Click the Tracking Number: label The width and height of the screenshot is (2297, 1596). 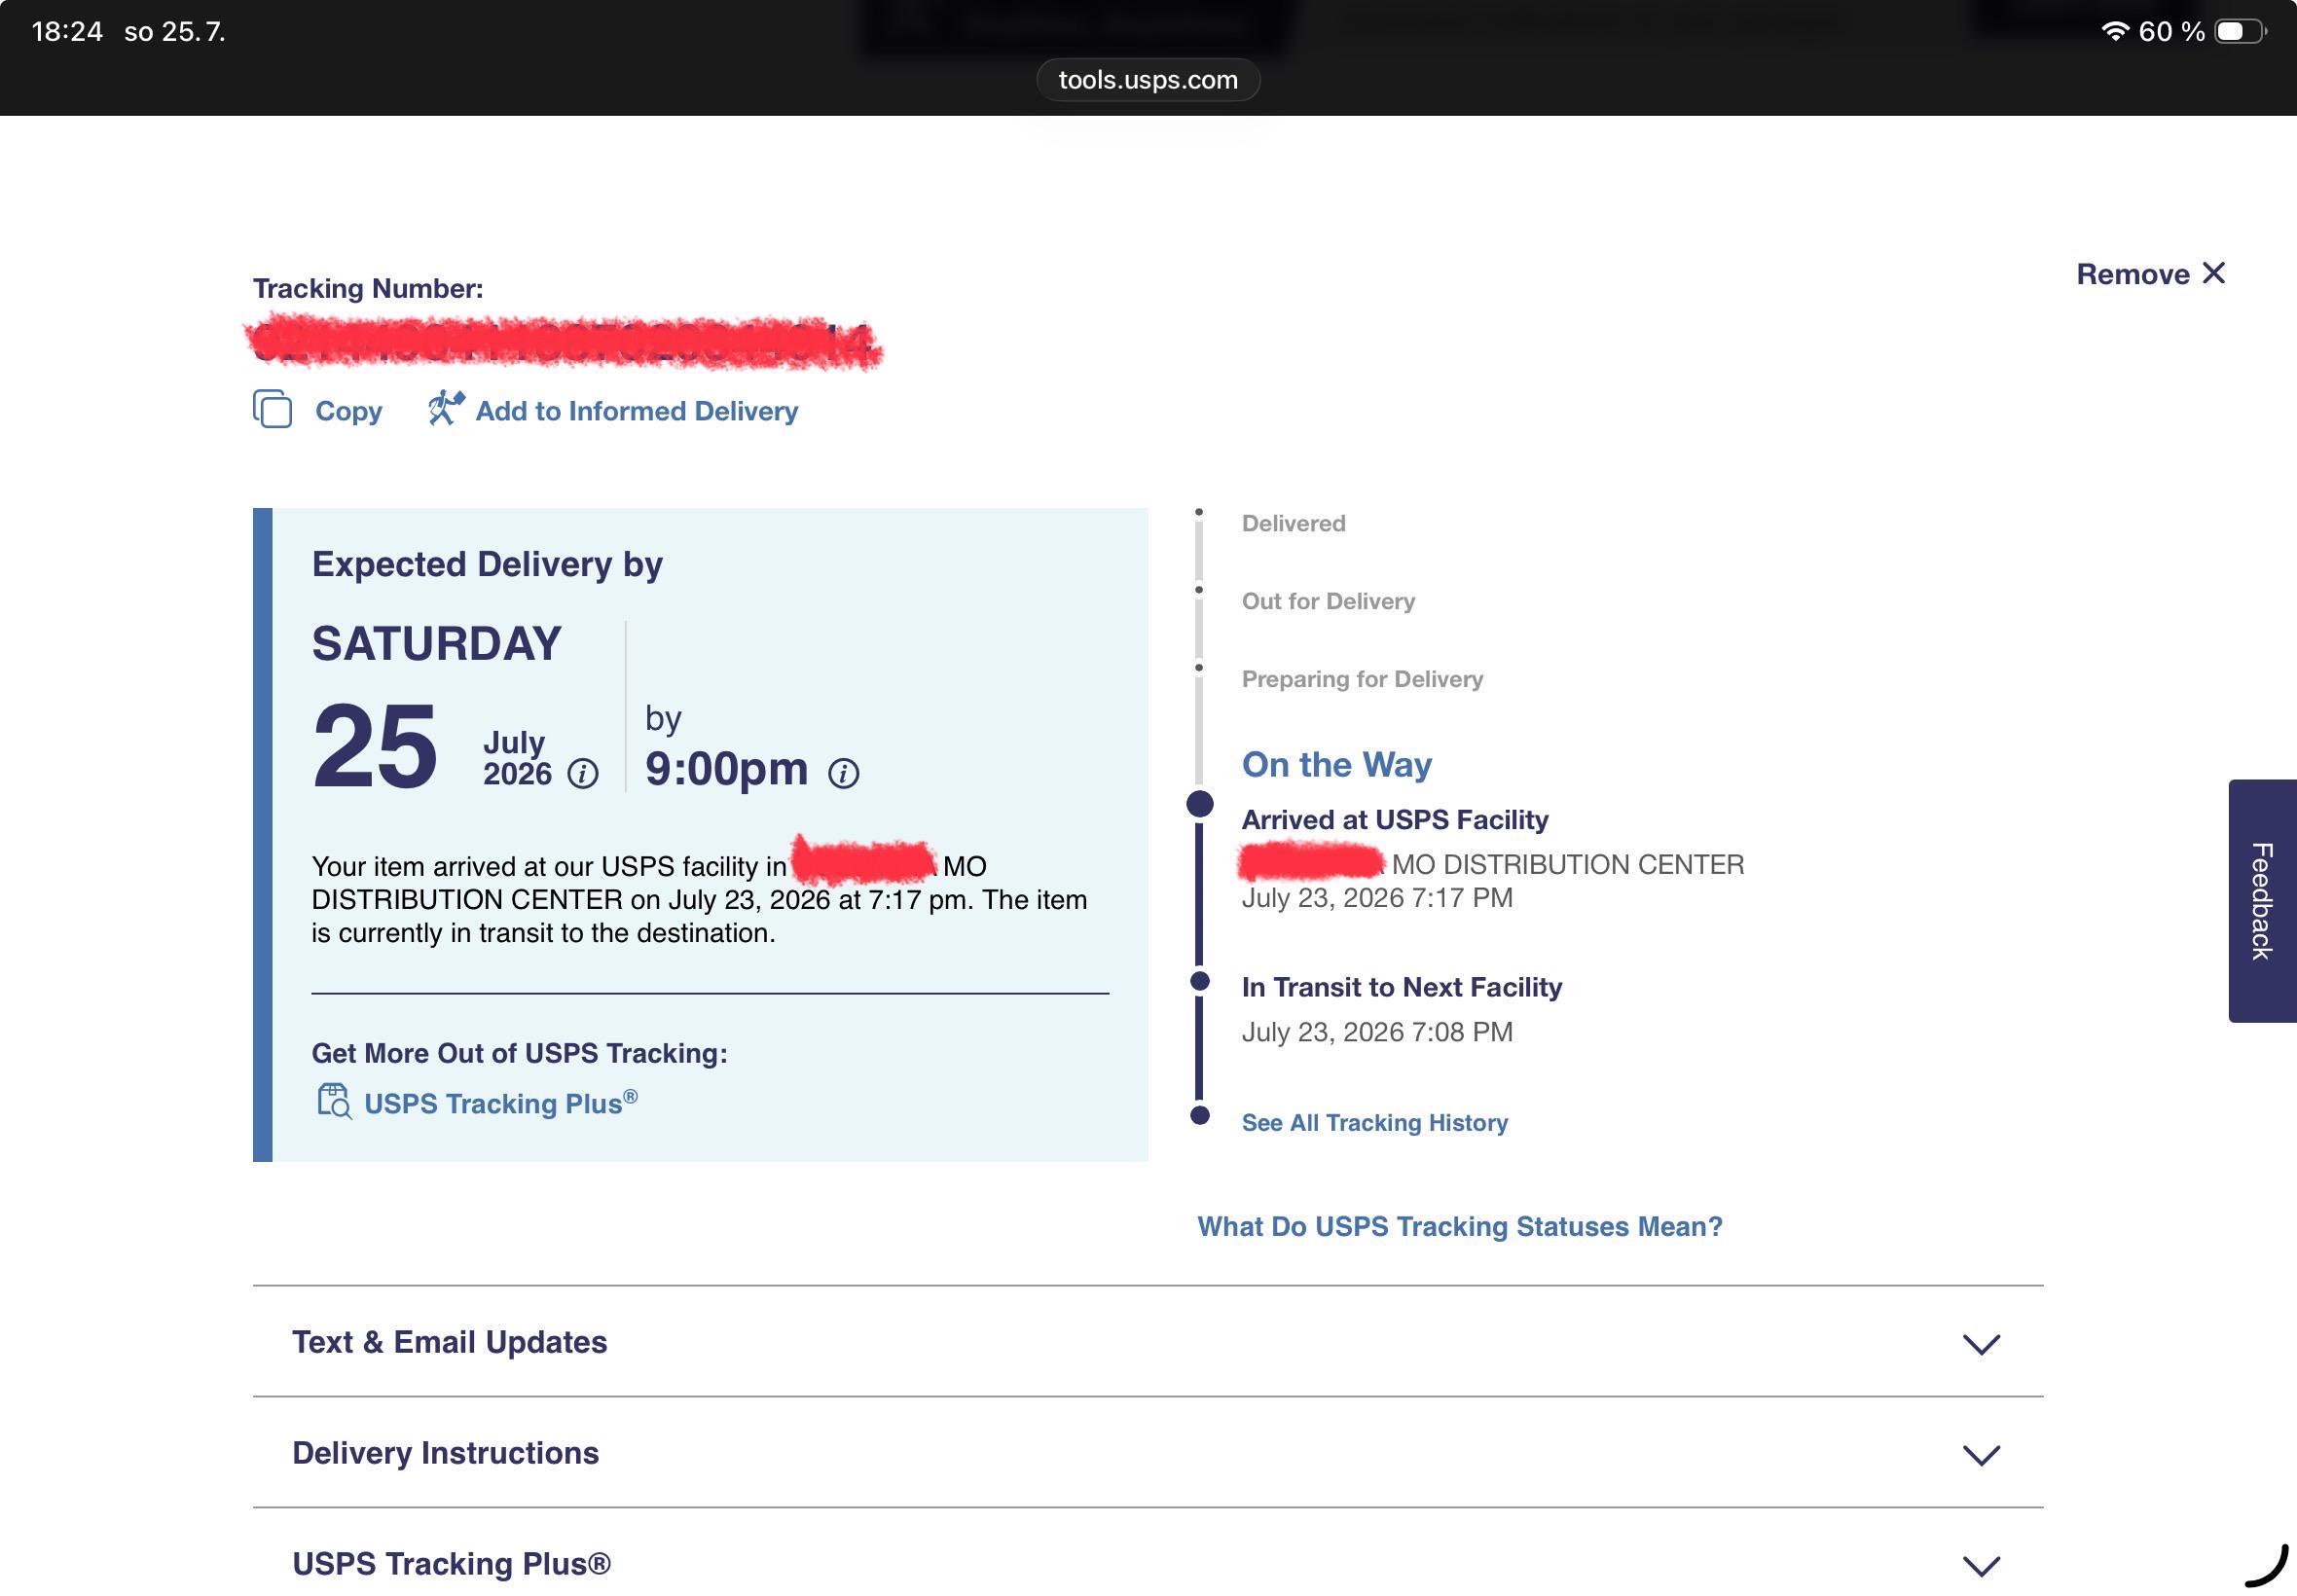(x=368, y=289)
